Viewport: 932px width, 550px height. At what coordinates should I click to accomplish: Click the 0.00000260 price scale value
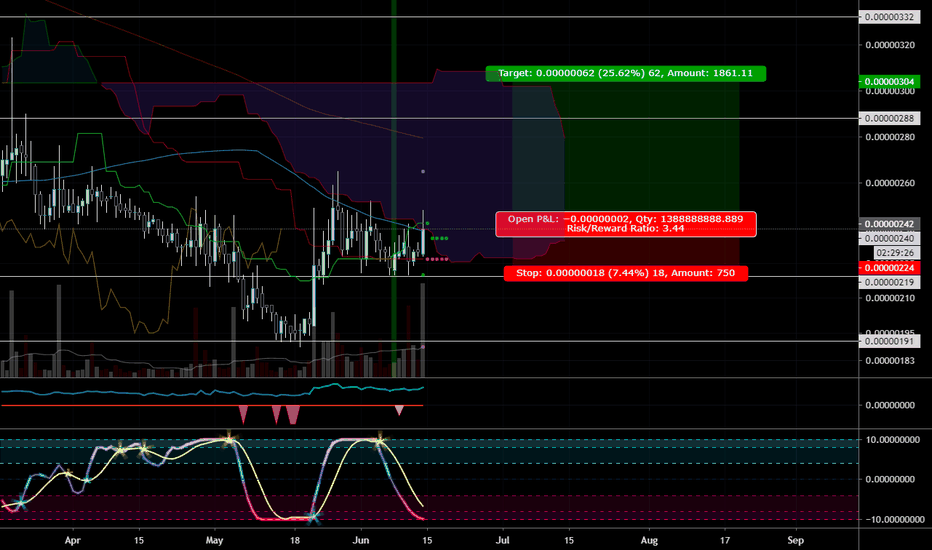890,183
